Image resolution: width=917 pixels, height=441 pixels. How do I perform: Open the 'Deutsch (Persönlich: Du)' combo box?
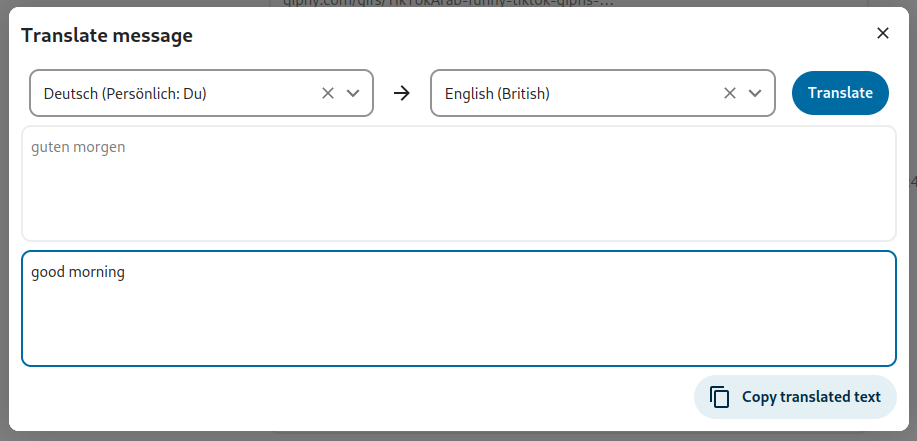click(201, 93)
